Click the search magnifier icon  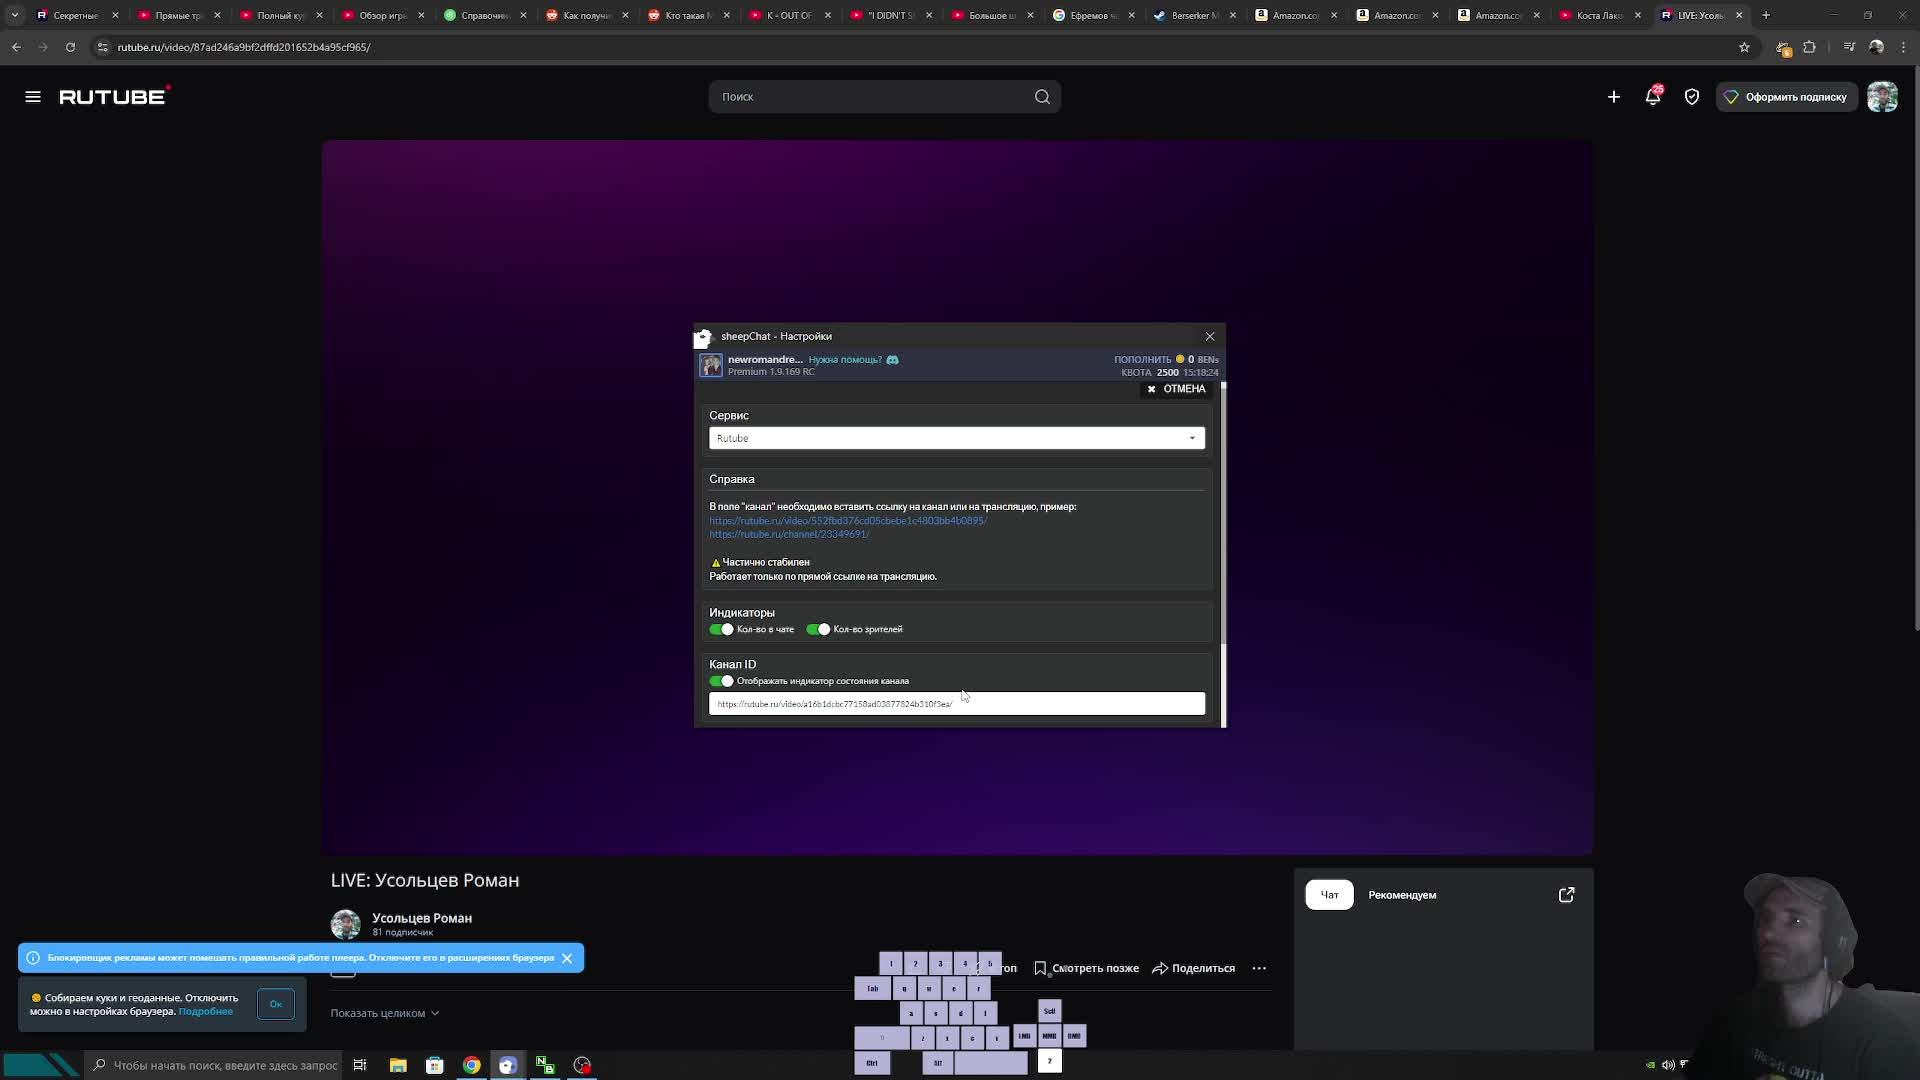[x=1042, y=97]
